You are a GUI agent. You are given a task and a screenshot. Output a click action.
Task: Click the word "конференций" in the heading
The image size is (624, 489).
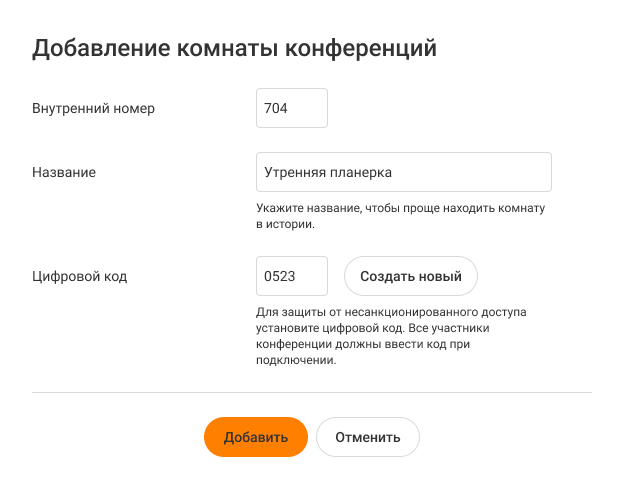click(362, 48)
